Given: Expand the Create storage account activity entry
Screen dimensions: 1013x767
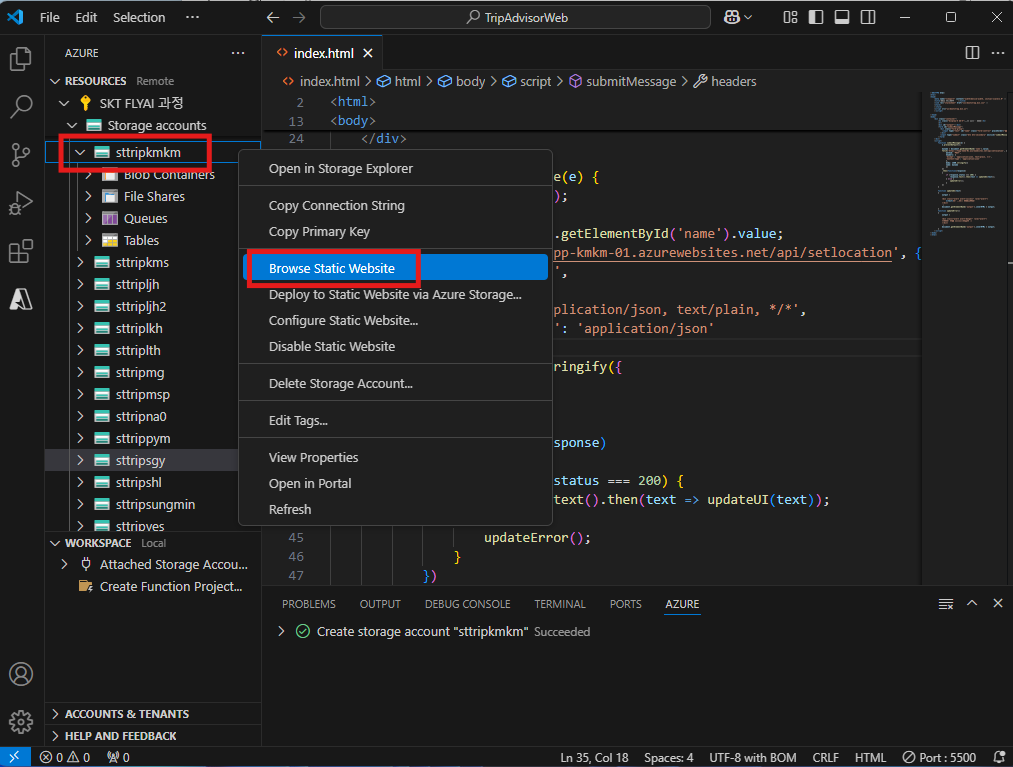Looking at the screenshot, I should point(281,631).
